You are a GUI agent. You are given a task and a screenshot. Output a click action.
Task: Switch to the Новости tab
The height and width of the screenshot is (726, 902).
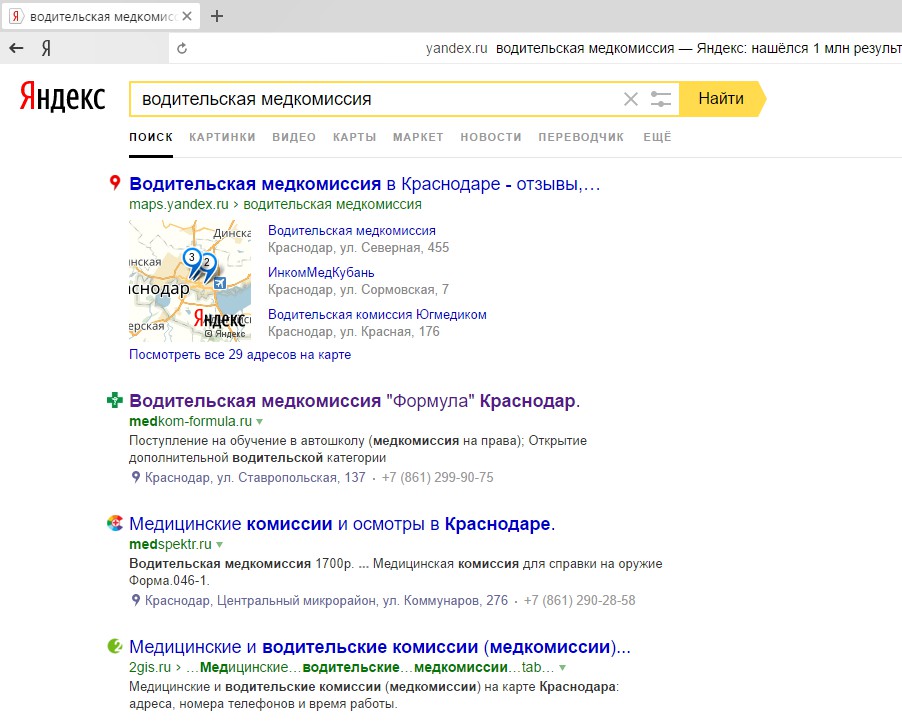[491, 137]
